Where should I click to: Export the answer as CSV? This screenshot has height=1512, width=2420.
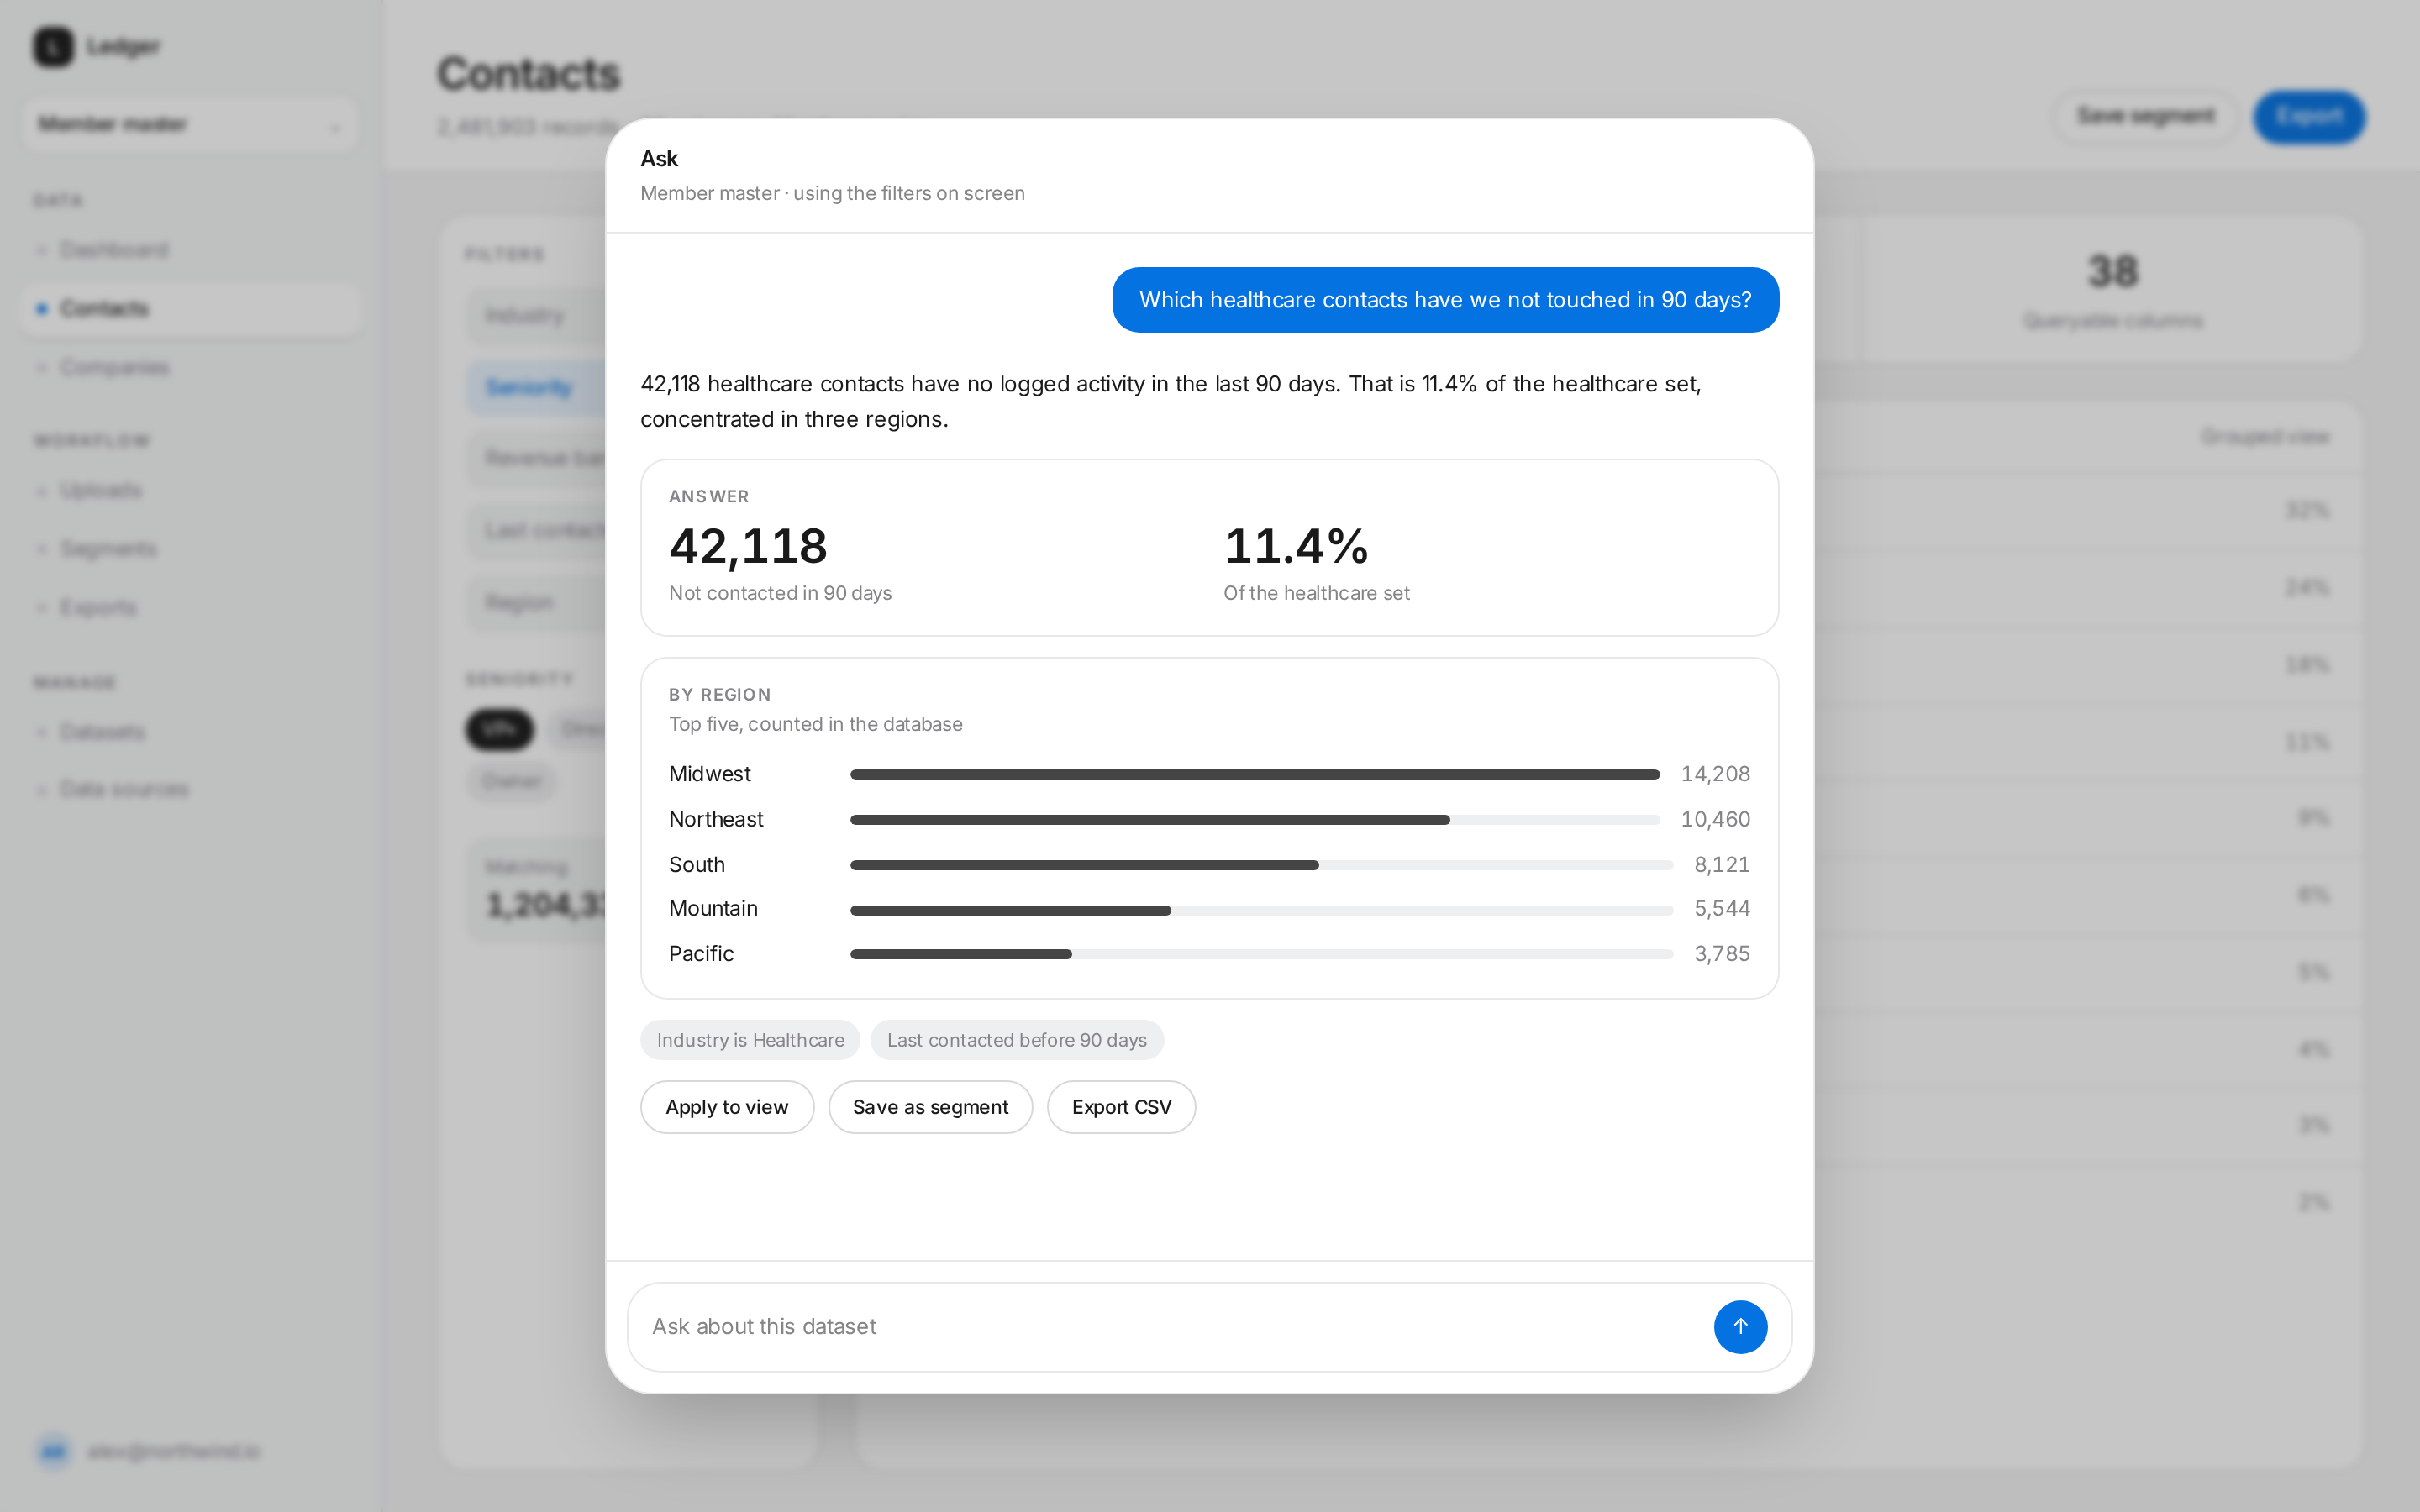click(1121, 1107)
